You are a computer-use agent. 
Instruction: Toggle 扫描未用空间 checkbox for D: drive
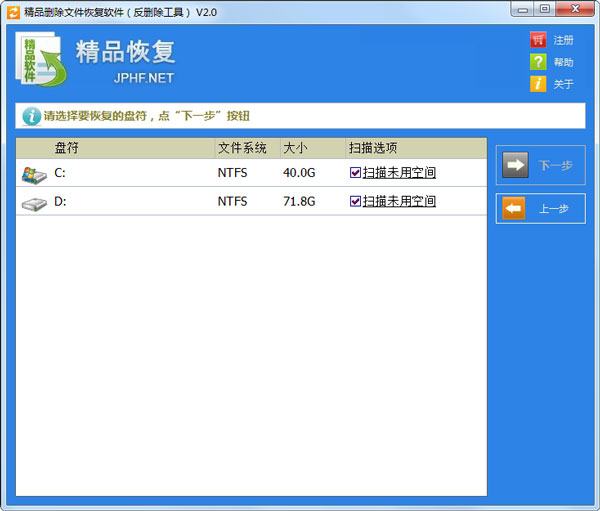355,201
